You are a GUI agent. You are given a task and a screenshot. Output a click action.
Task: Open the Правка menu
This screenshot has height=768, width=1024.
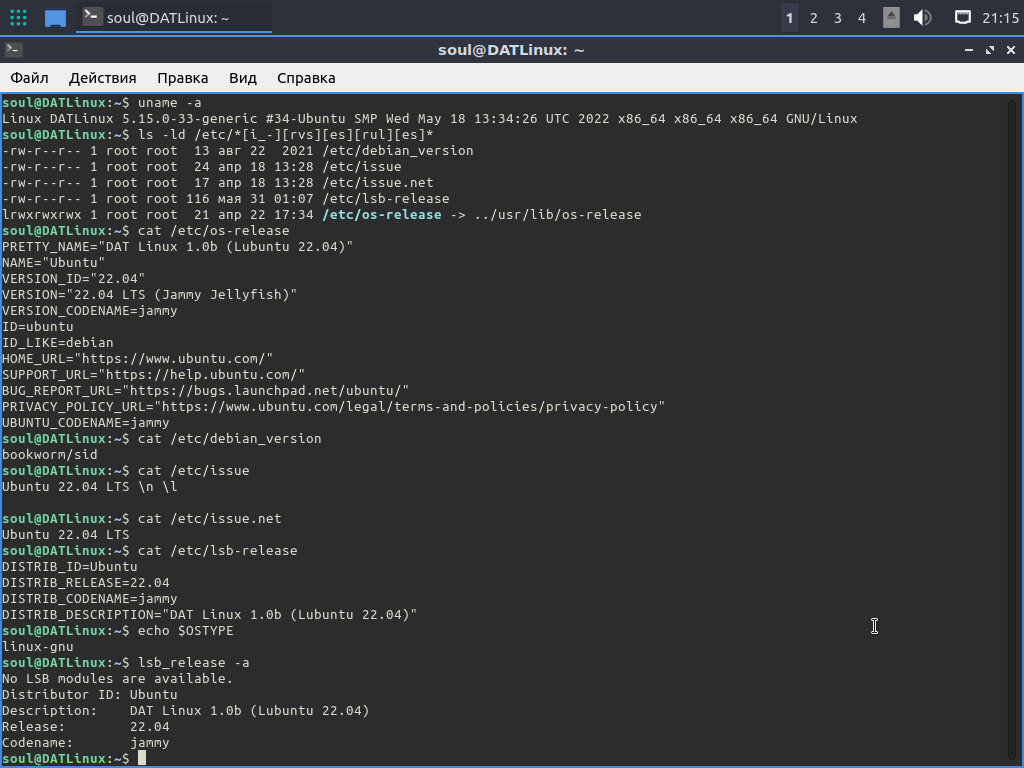pos(183,78)
